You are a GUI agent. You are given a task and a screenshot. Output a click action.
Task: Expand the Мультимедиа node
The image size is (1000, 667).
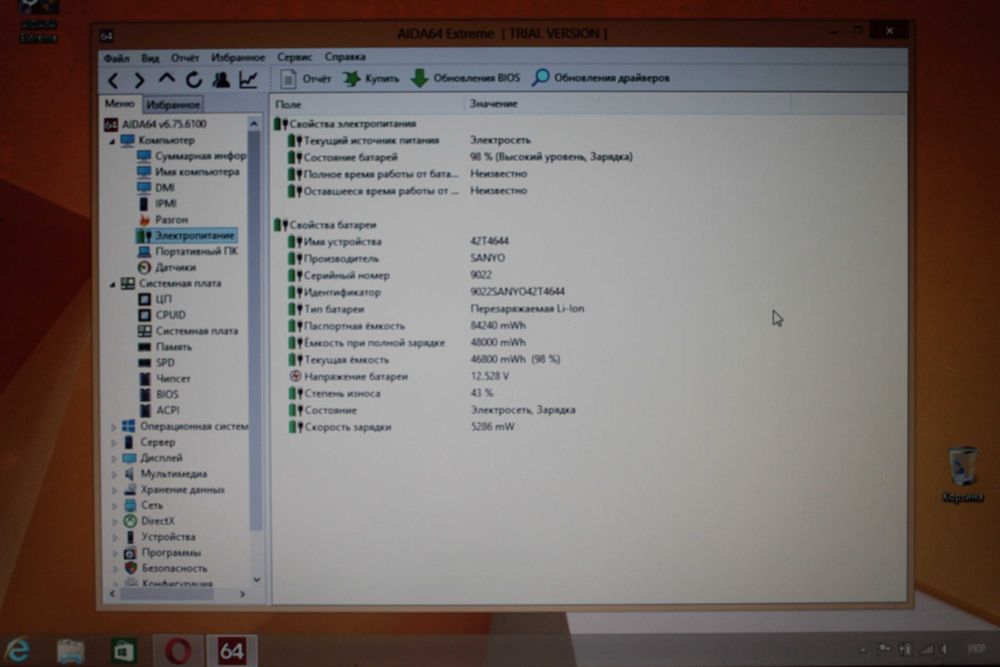[114, 474]
